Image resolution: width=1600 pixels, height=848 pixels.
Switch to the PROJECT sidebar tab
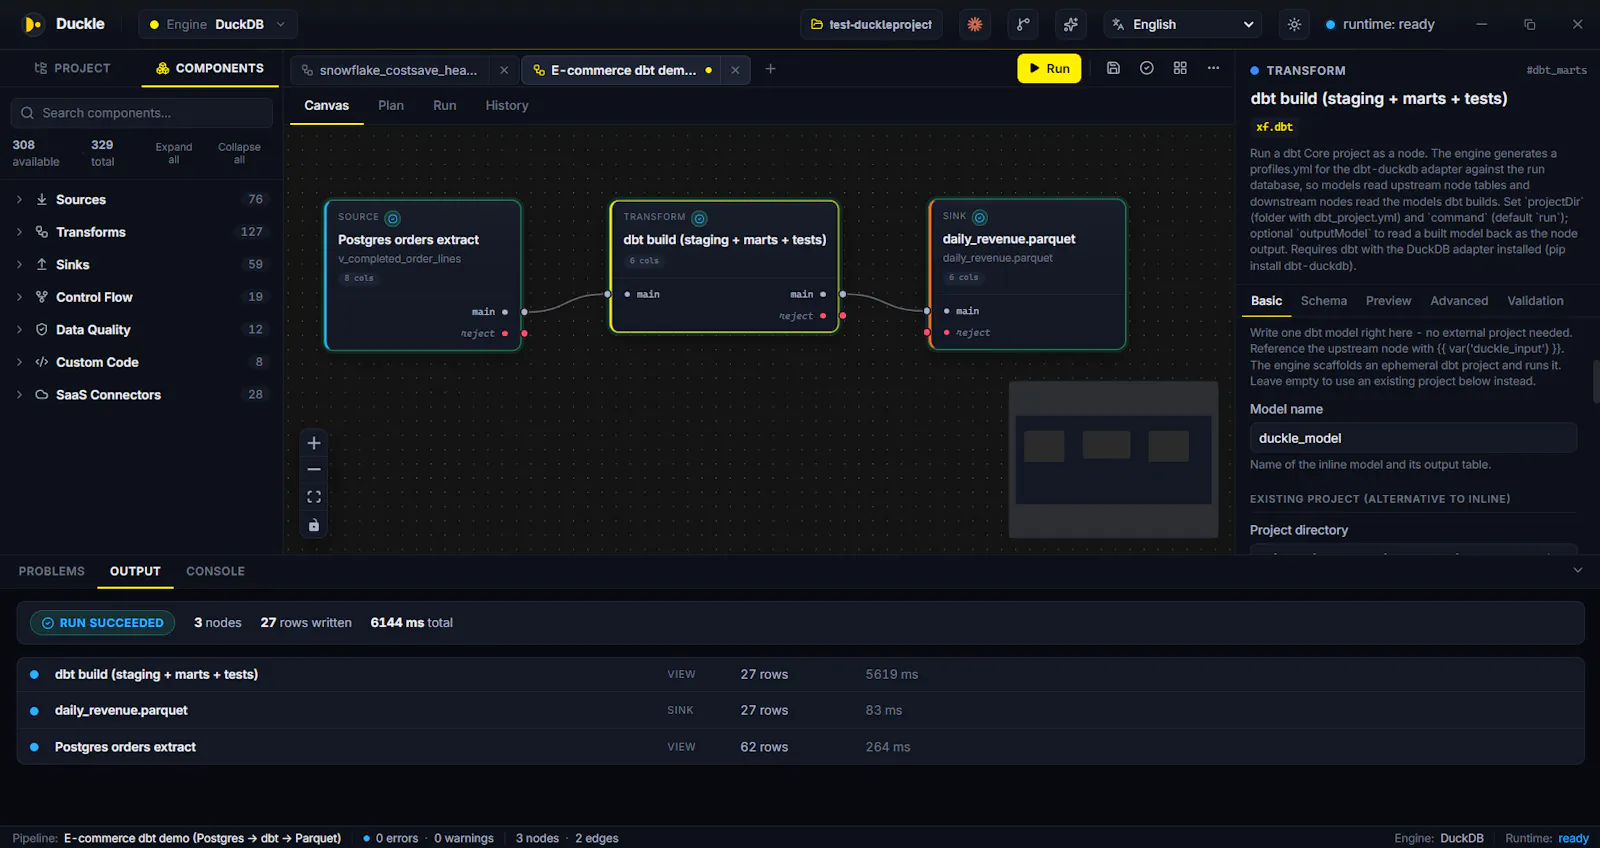(x=72, y=68)
